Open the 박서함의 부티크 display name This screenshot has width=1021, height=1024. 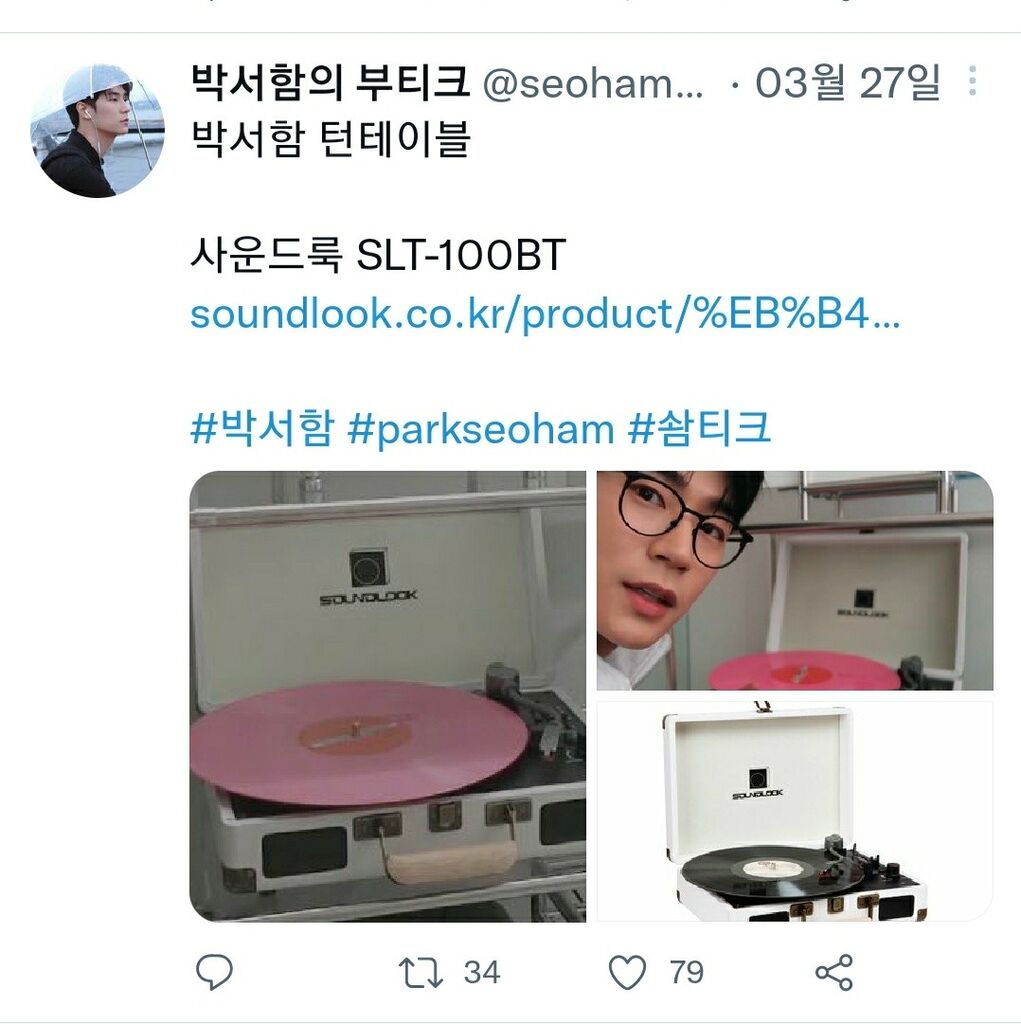tap(331, 82)
